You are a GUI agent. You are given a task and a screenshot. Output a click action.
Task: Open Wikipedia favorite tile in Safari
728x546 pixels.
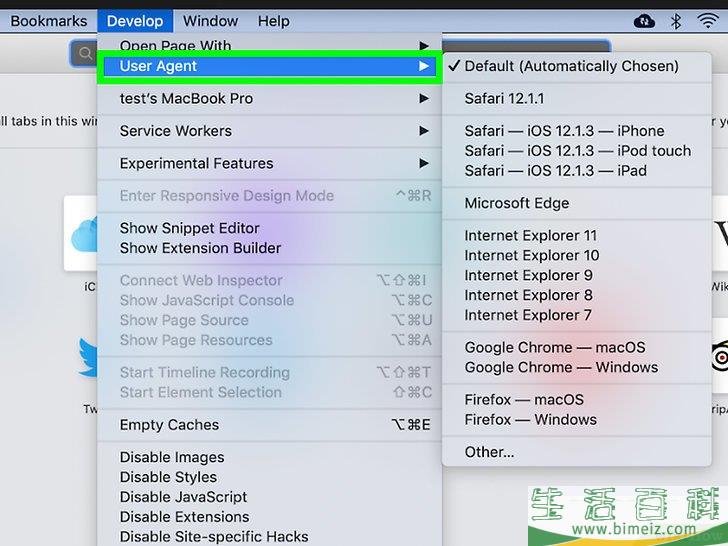[720, 234]
